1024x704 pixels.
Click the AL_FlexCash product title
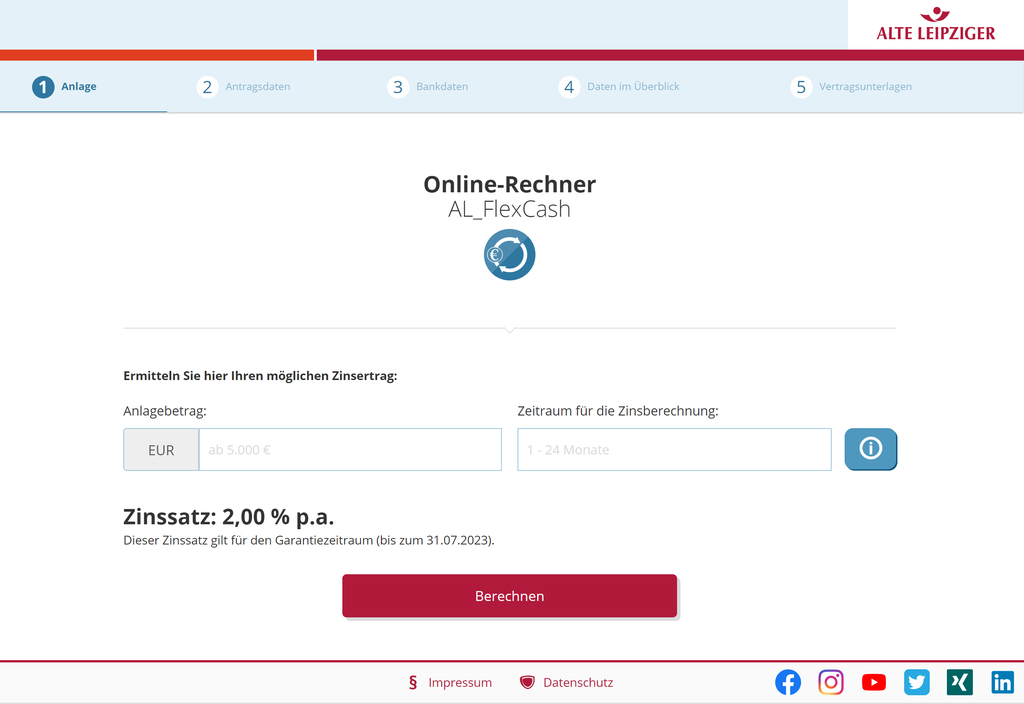coord(509,209)
